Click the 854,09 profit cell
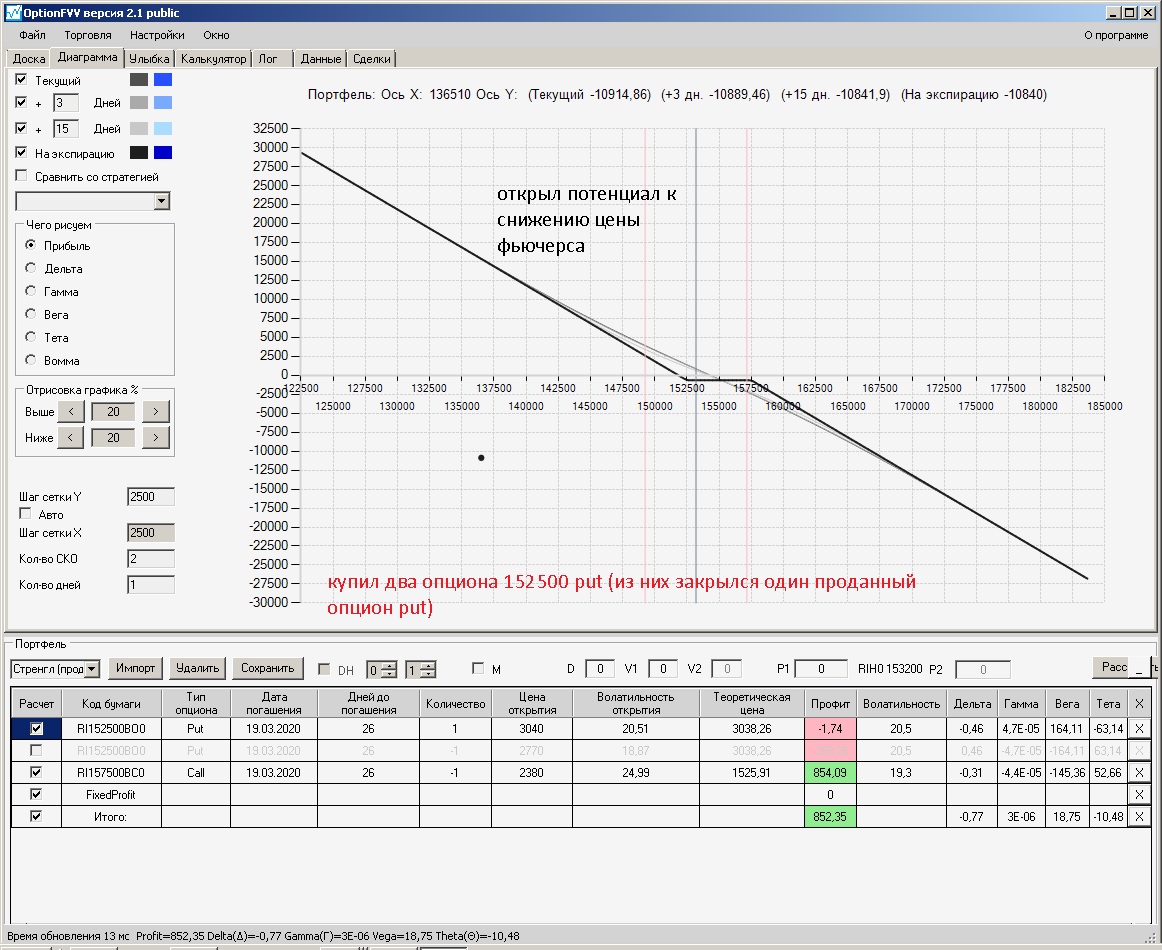Viewport: 1162px width, 950px height. pos(830,772)
